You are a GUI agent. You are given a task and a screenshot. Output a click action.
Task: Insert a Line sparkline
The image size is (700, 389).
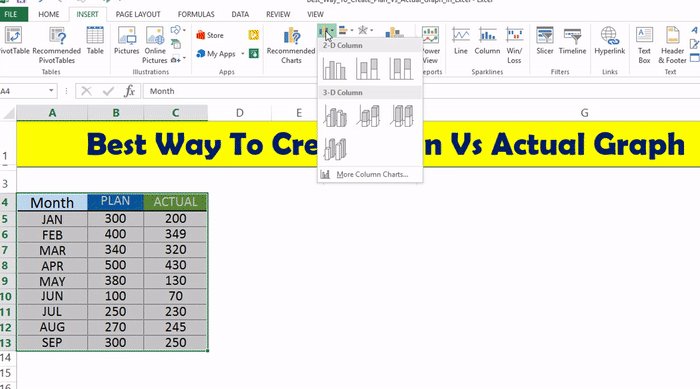(x=460, y=41)
